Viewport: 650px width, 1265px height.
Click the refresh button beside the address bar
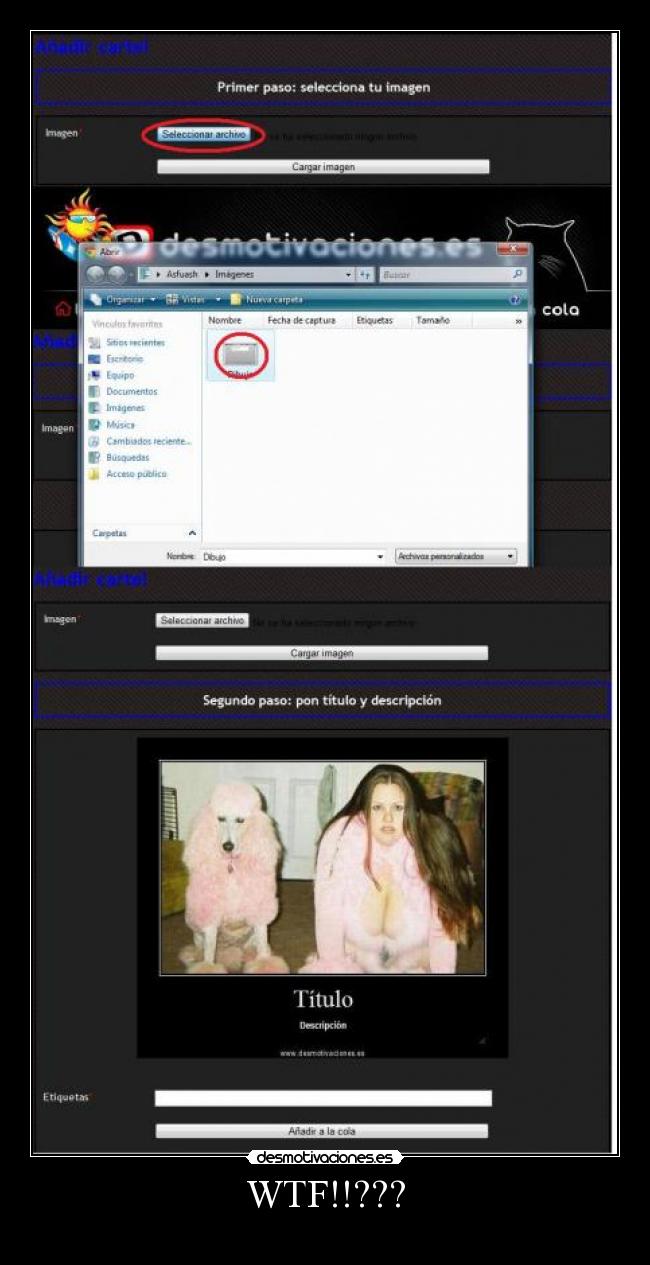(365, 274)
